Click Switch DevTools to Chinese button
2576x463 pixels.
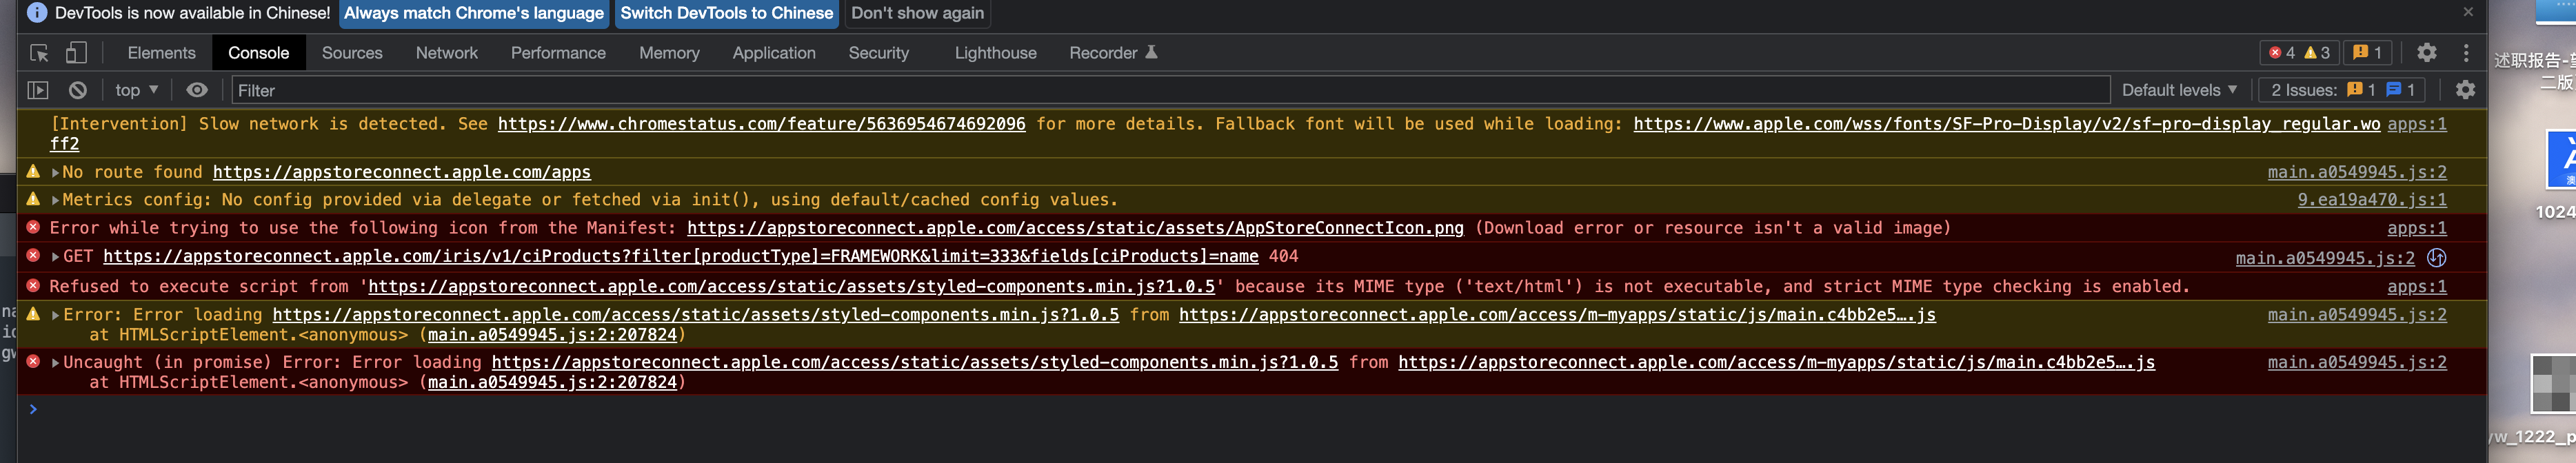pos(726,13)
